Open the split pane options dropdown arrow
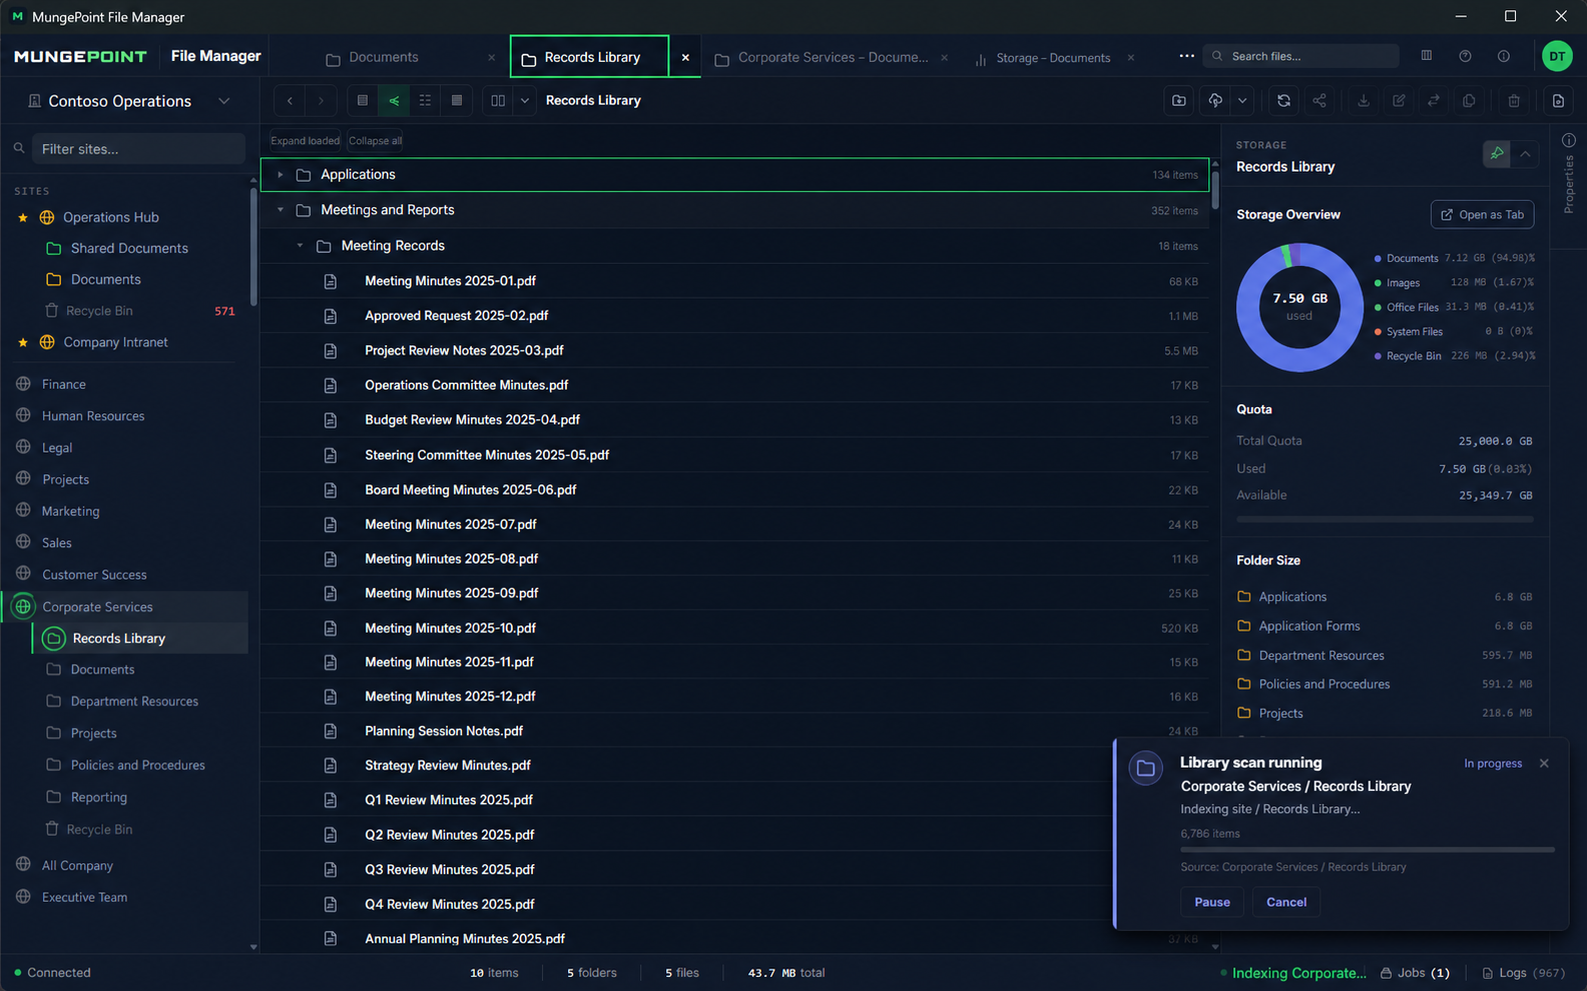1587x991 pixels. click(x=524, y=100)
